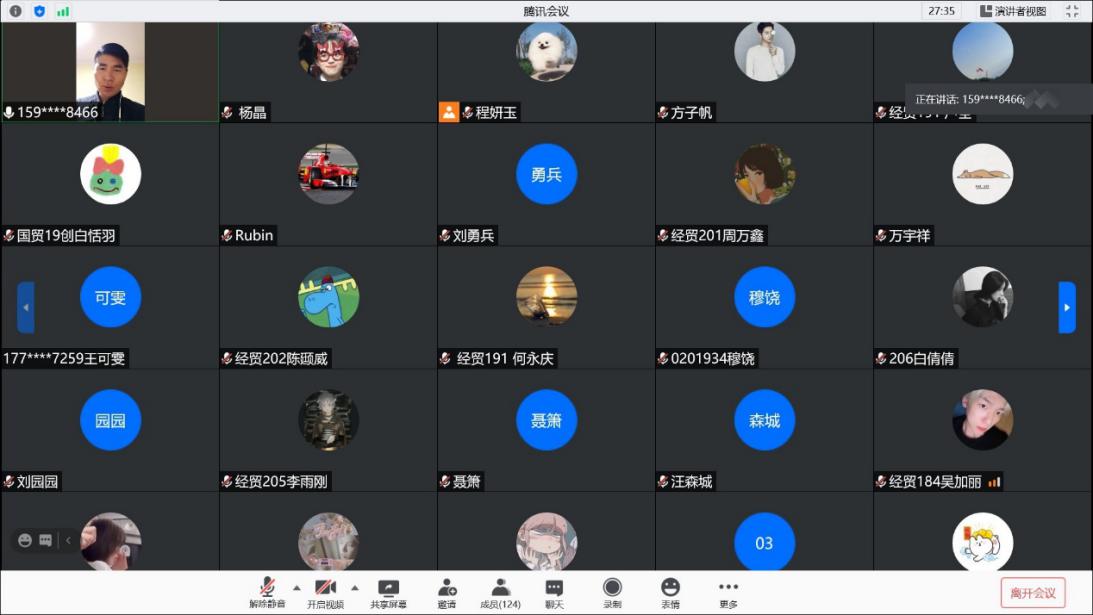Unmute microphone with 解除静音
The height and width of the screenshot is (615, 1093).
coord(267,592)
